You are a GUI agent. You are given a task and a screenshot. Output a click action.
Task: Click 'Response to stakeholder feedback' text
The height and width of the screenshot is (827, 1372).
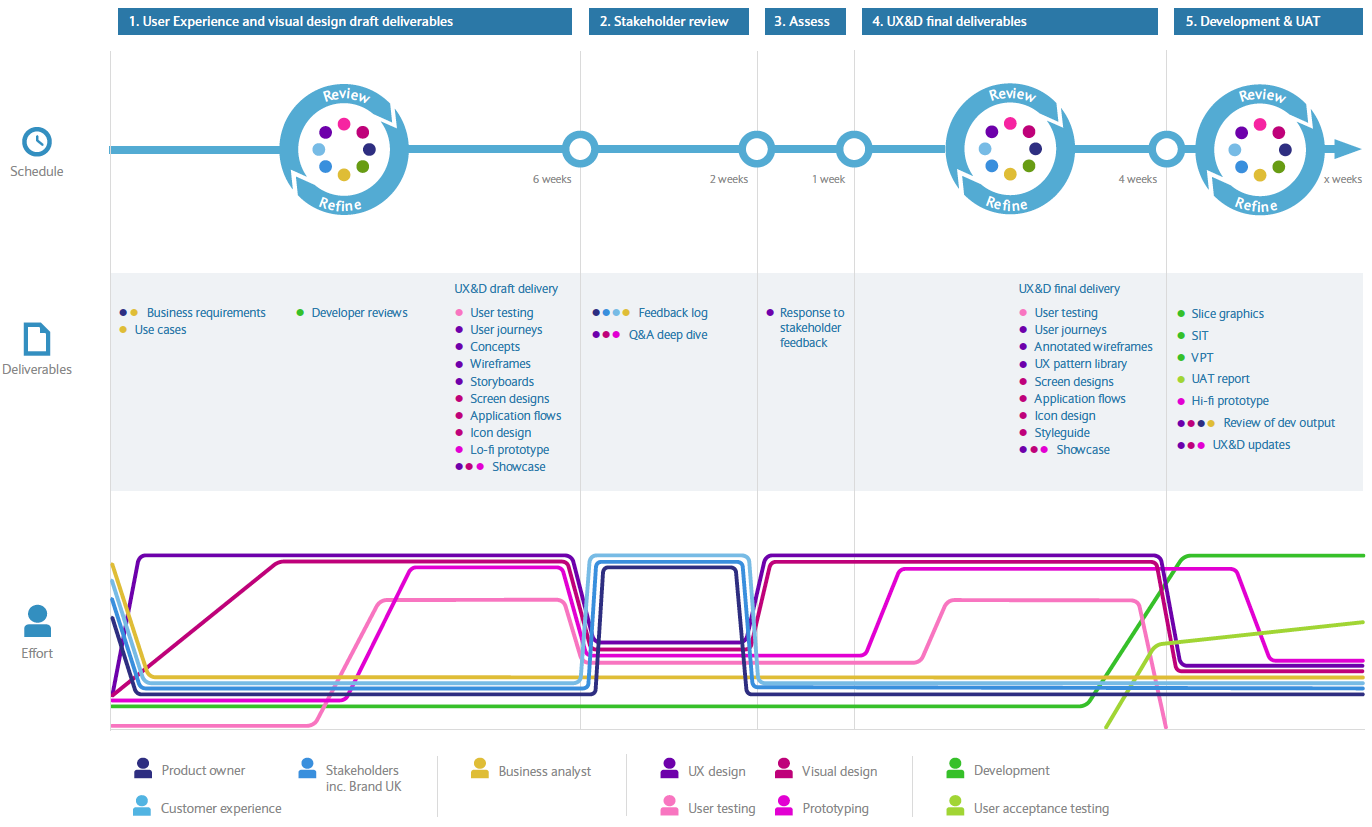[x=812, y=328]
